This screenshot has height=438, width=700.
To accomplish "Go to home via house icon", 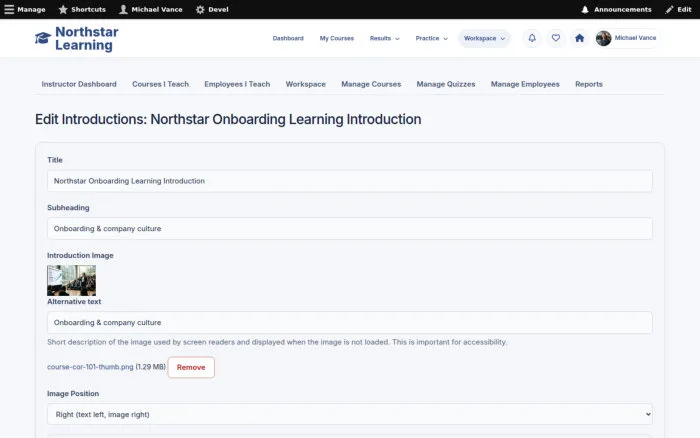I will (579, 38).
